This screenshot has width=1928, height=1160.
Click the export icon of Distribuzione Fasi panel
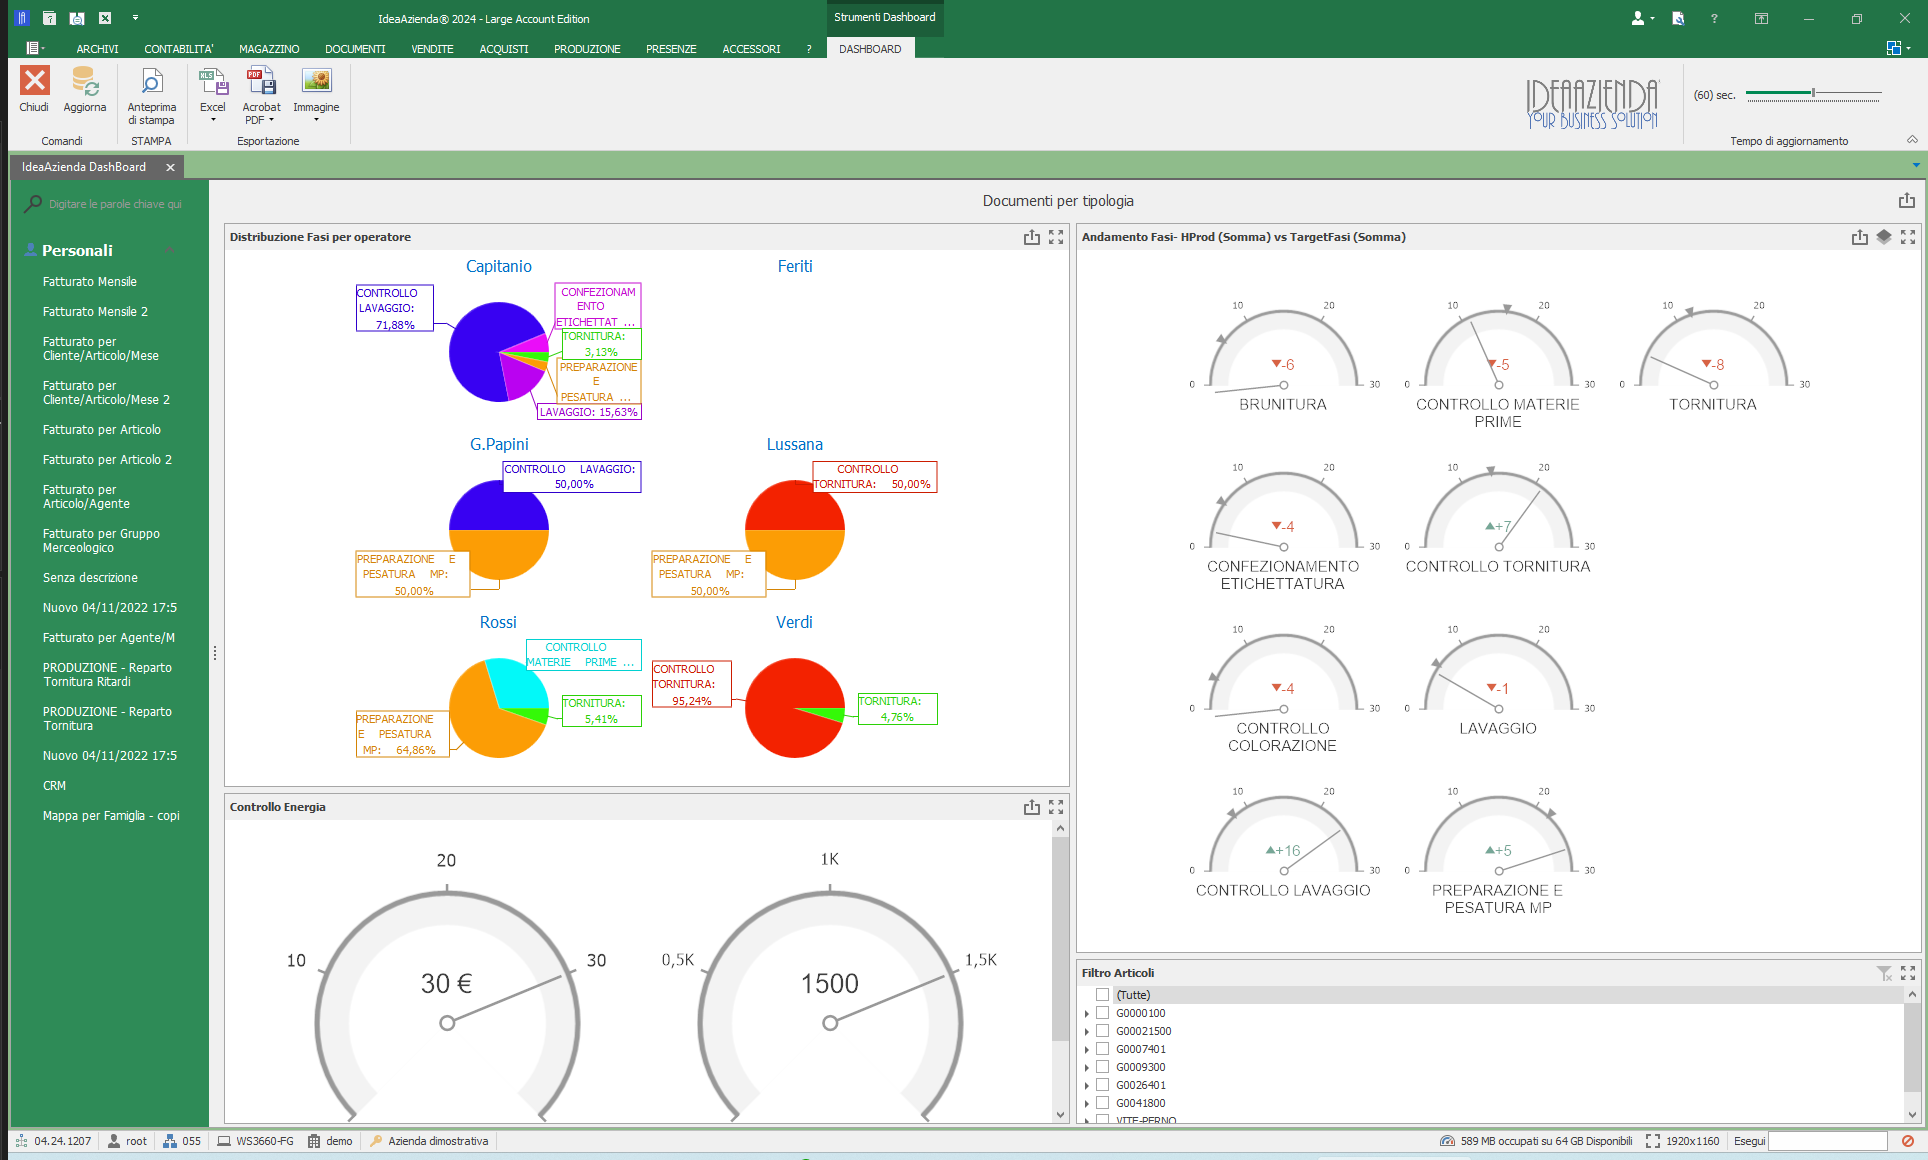[1032, 237]
